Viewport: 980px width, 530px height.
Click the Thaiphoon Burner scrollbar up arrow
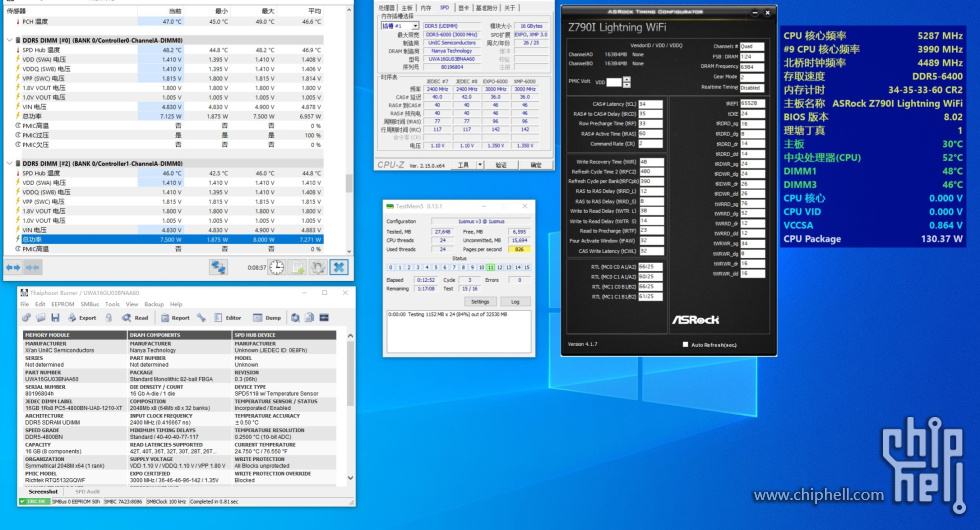click(x=350, y=336)
